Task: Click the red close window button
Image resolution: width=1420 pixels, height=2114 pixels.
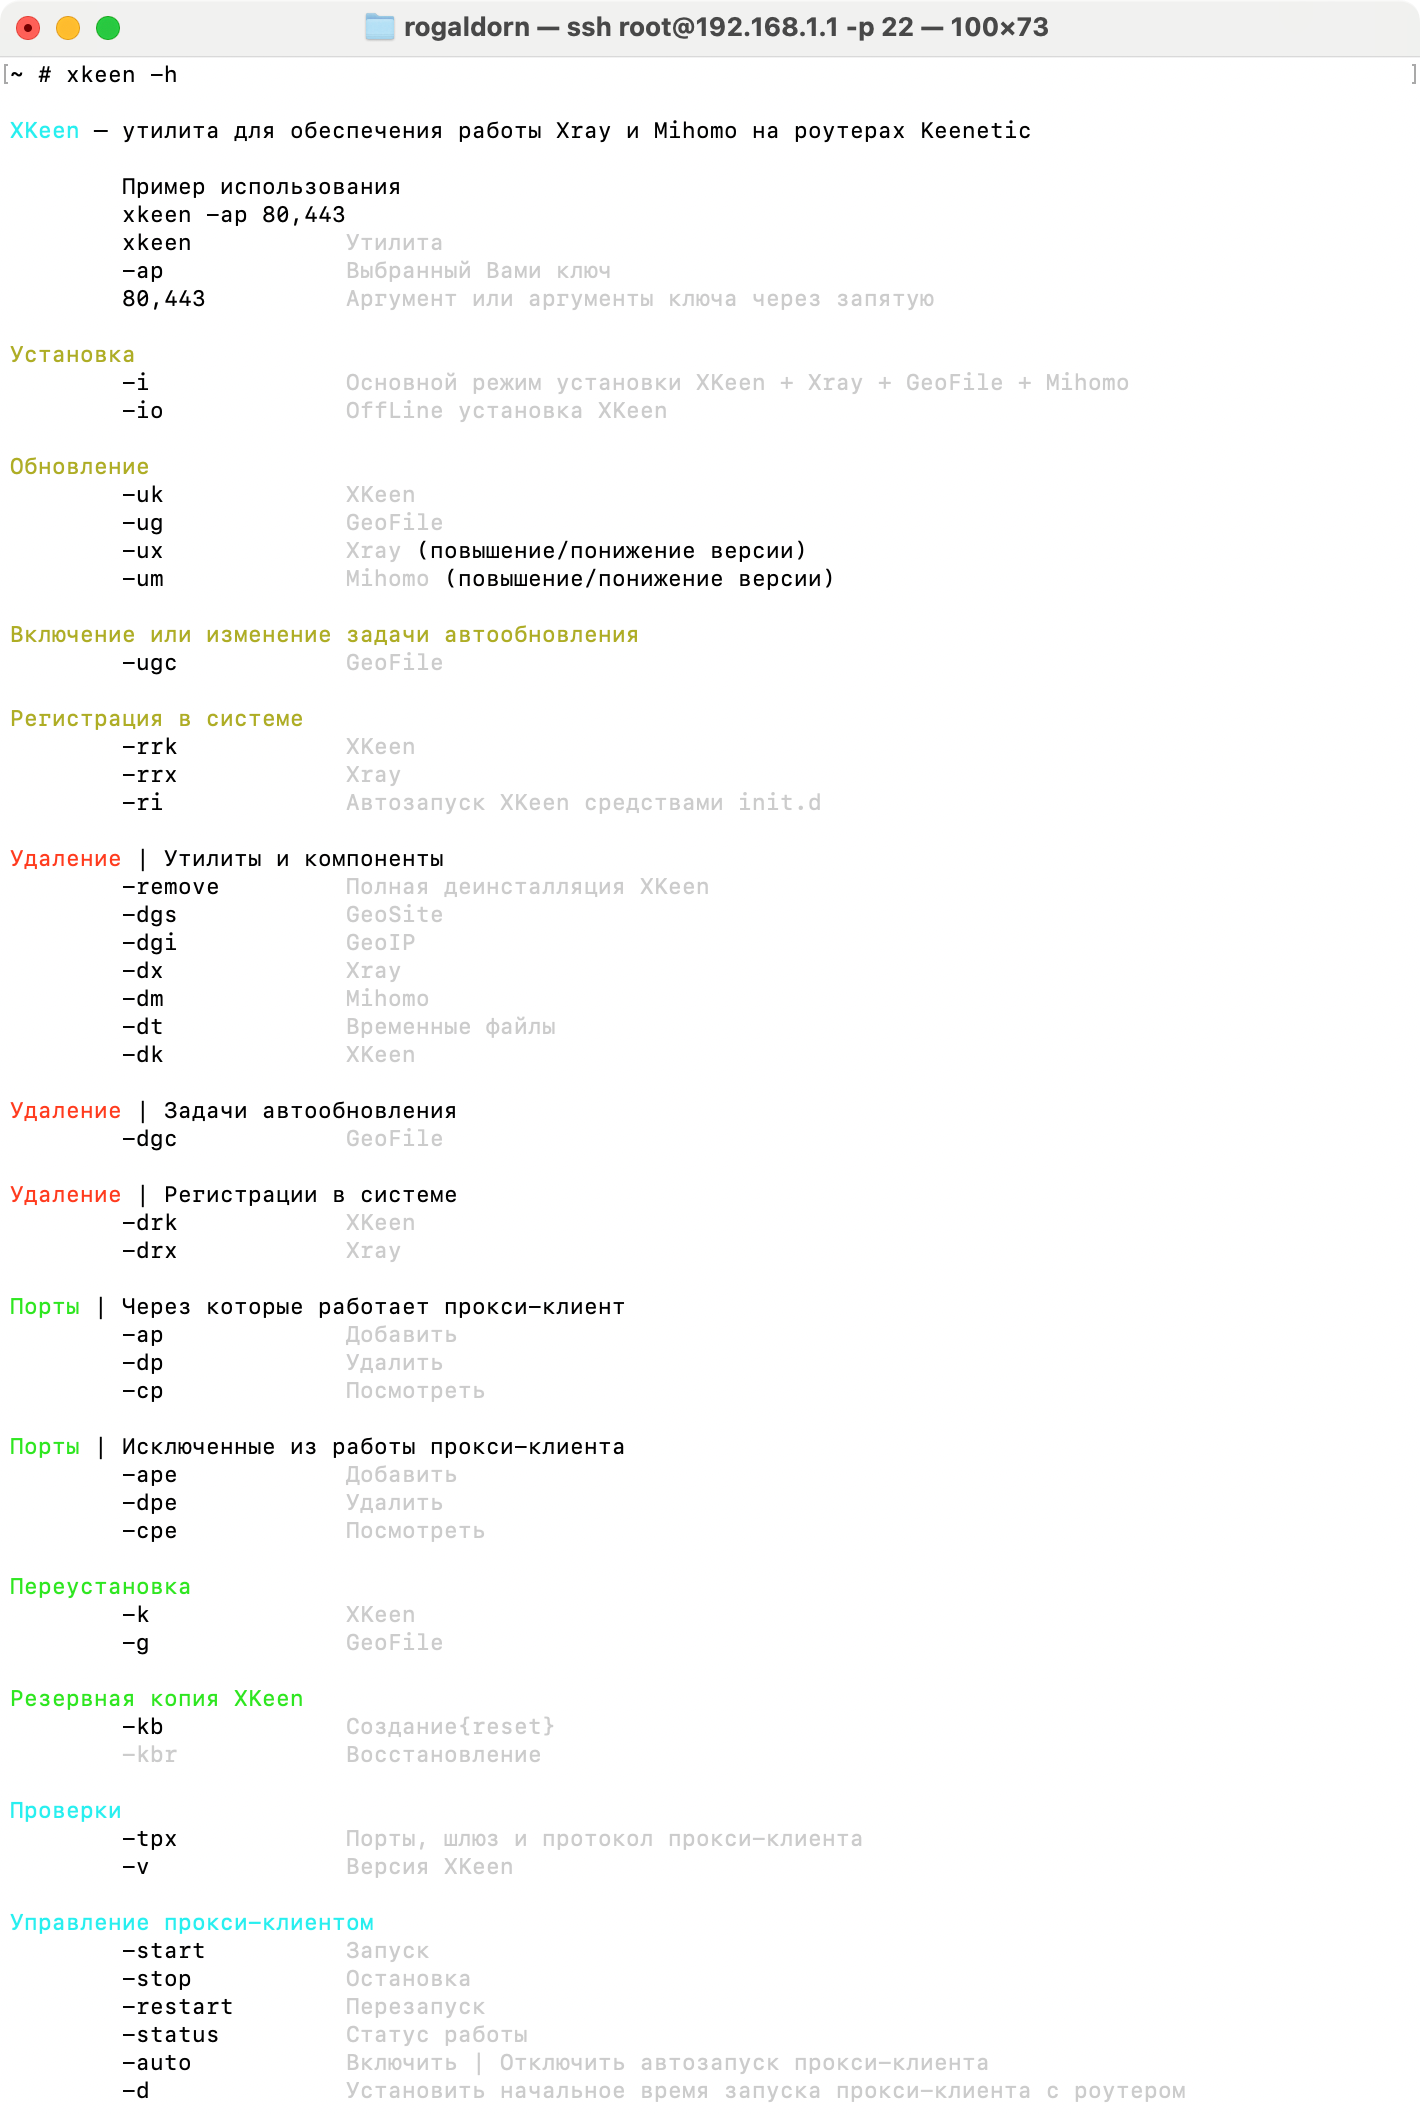Action: click(28, 28)
